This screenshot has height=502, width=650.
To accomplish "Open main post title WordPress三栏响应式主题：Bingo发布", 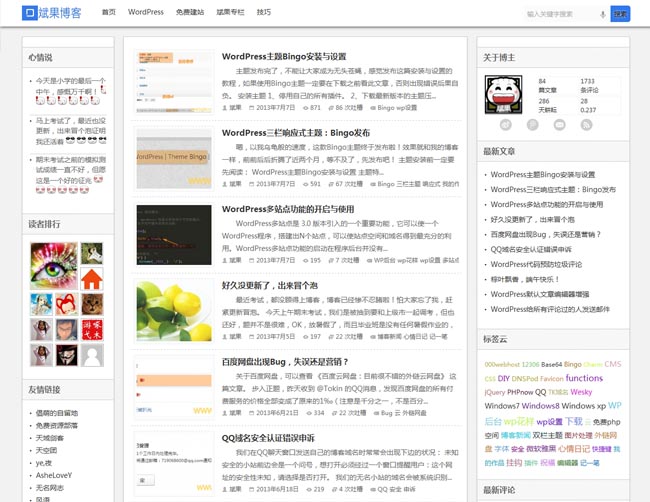I will point(296,133).
